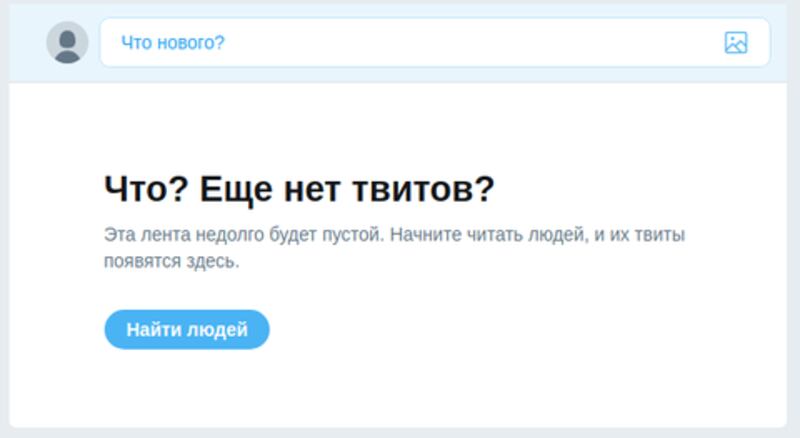Click the round gray account avatar
Viewport: 800px width, 438px height.
tap(67, 43)
